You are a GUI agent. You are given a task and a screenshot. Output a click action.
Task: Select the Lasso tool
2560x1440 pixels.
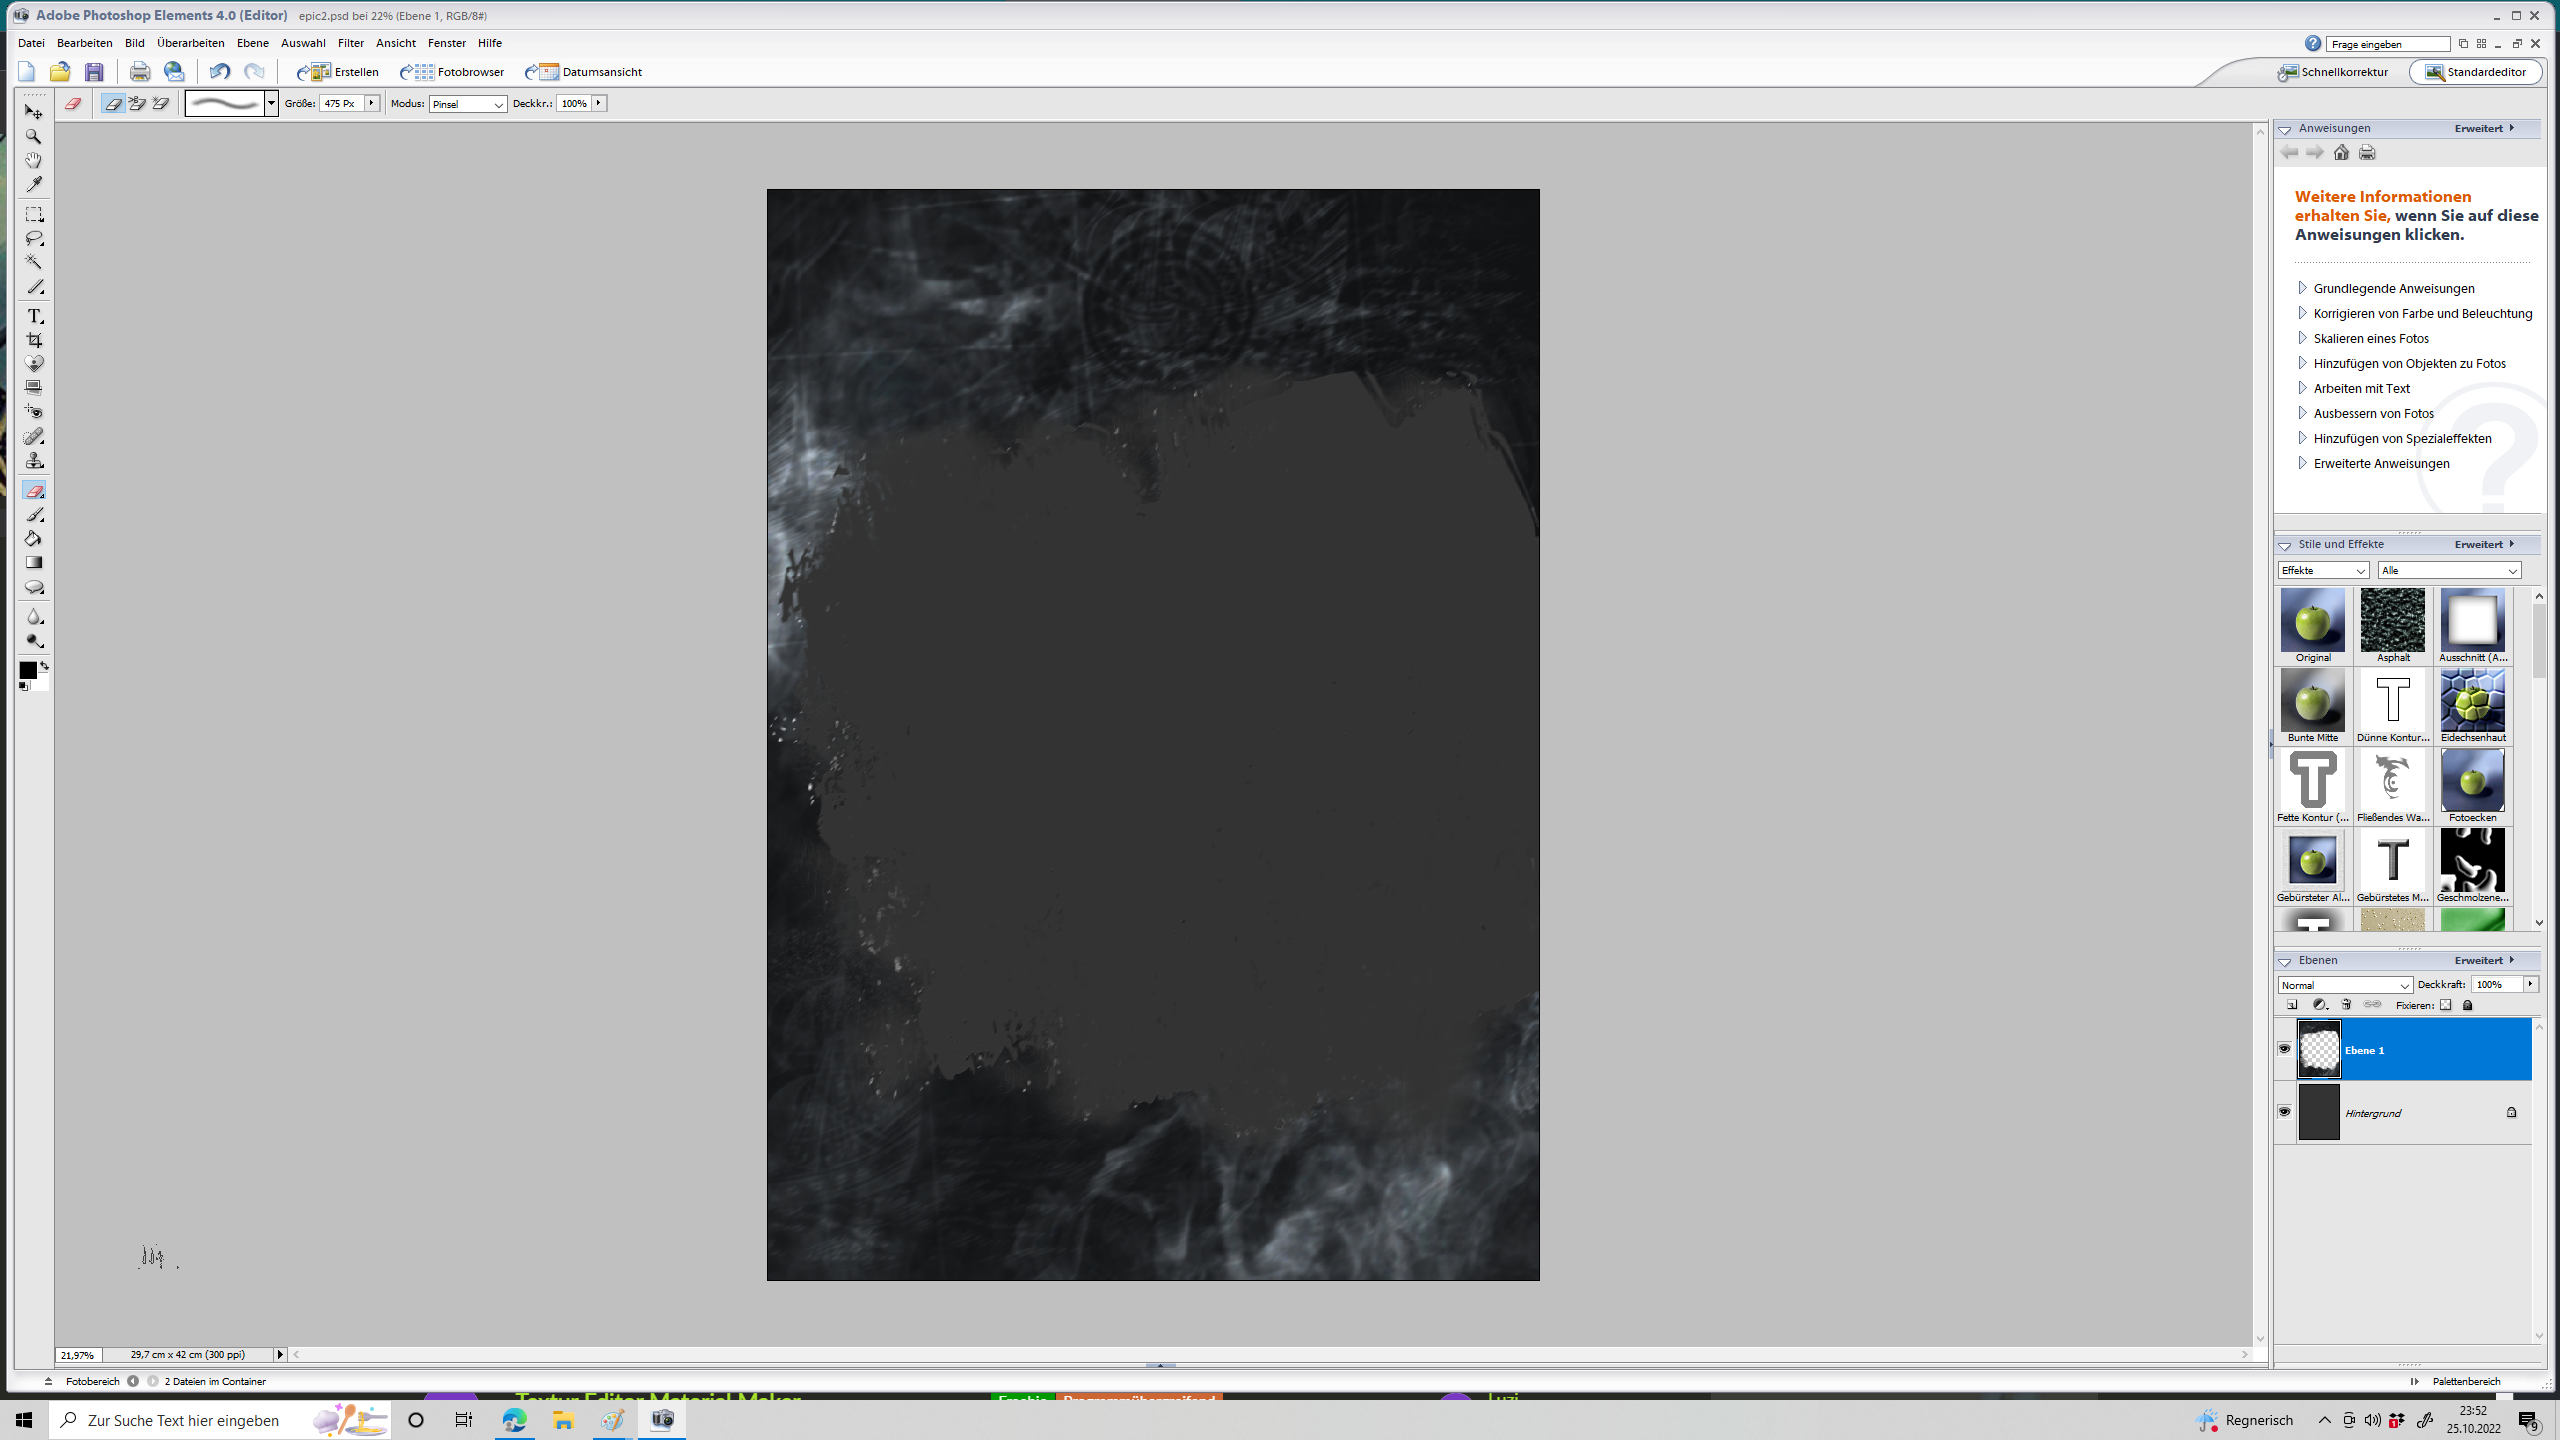click(x=34, y=238)
